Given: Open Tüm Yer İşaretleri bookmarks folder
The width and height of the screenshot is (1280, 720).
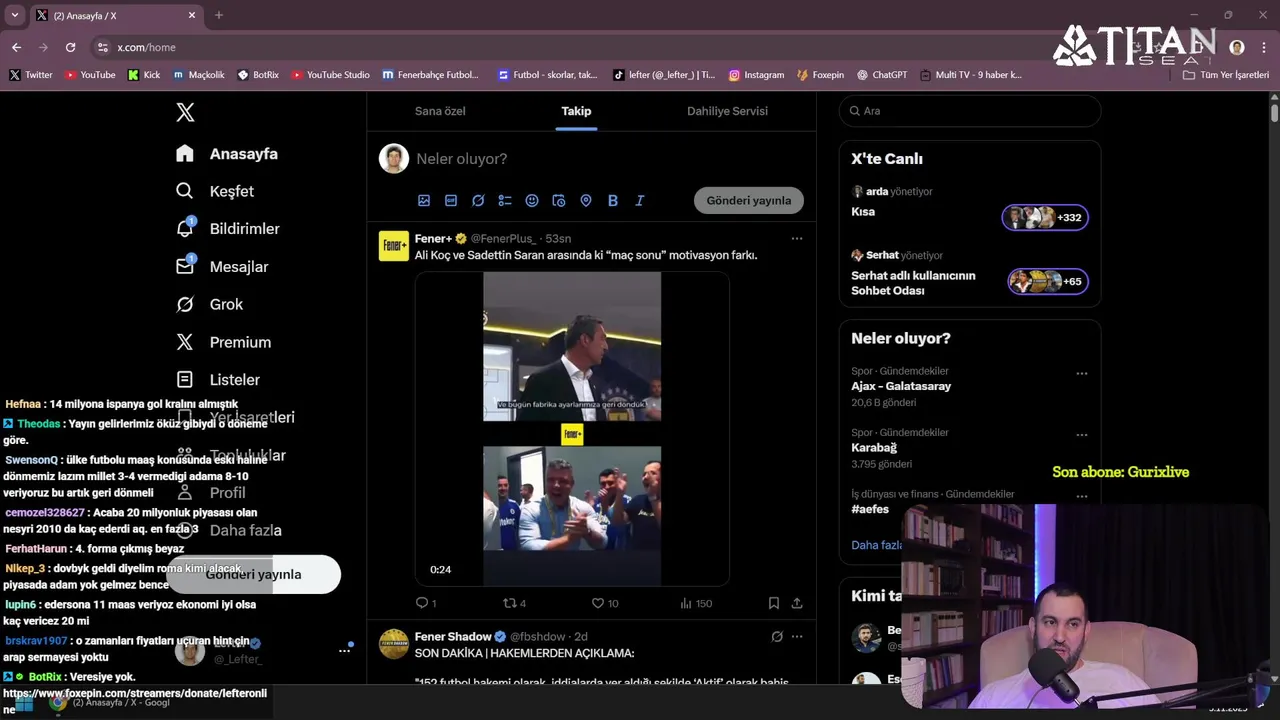Looking at the screenshot, I should 1226,75.
